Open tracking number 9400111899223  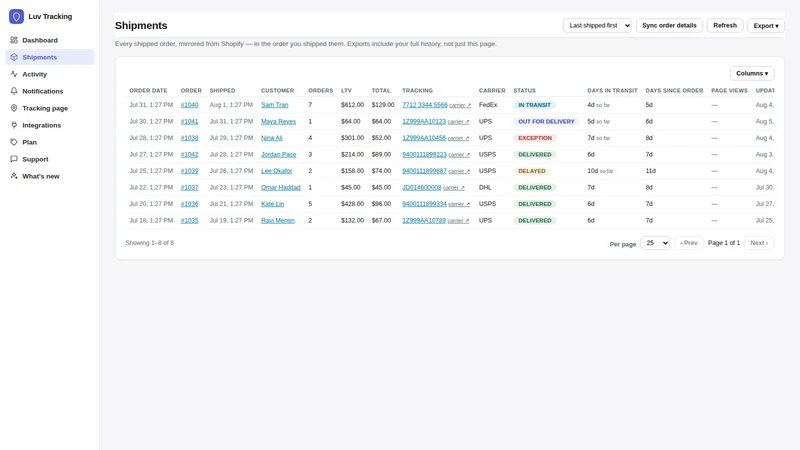coord(424,155)
